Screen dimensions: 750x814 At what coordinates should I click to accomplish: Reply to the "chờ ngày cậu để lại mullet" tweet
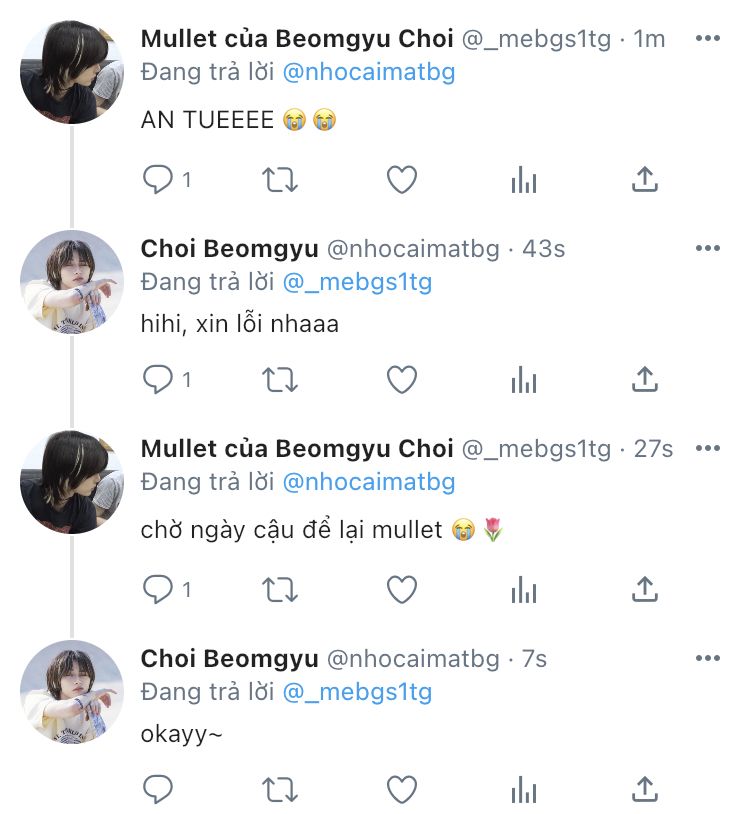158,590
